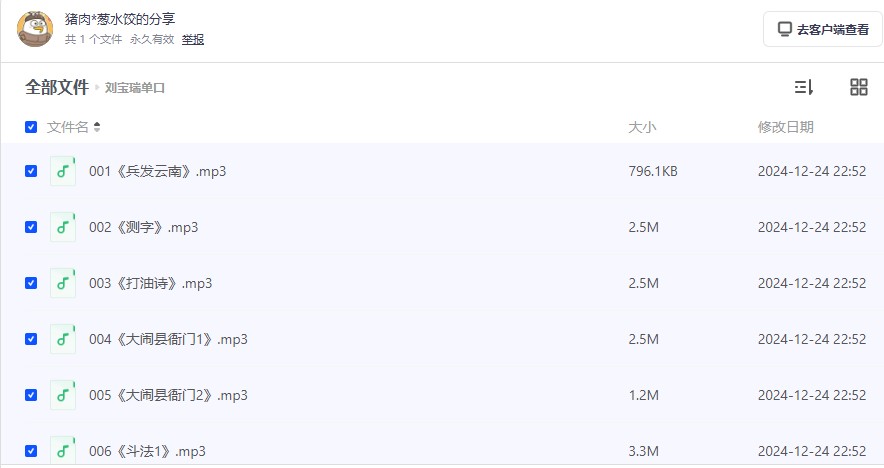Uncheck the select-all 文件名 checkbox
The height and width of the screenshot is (468, 884).
31,127
